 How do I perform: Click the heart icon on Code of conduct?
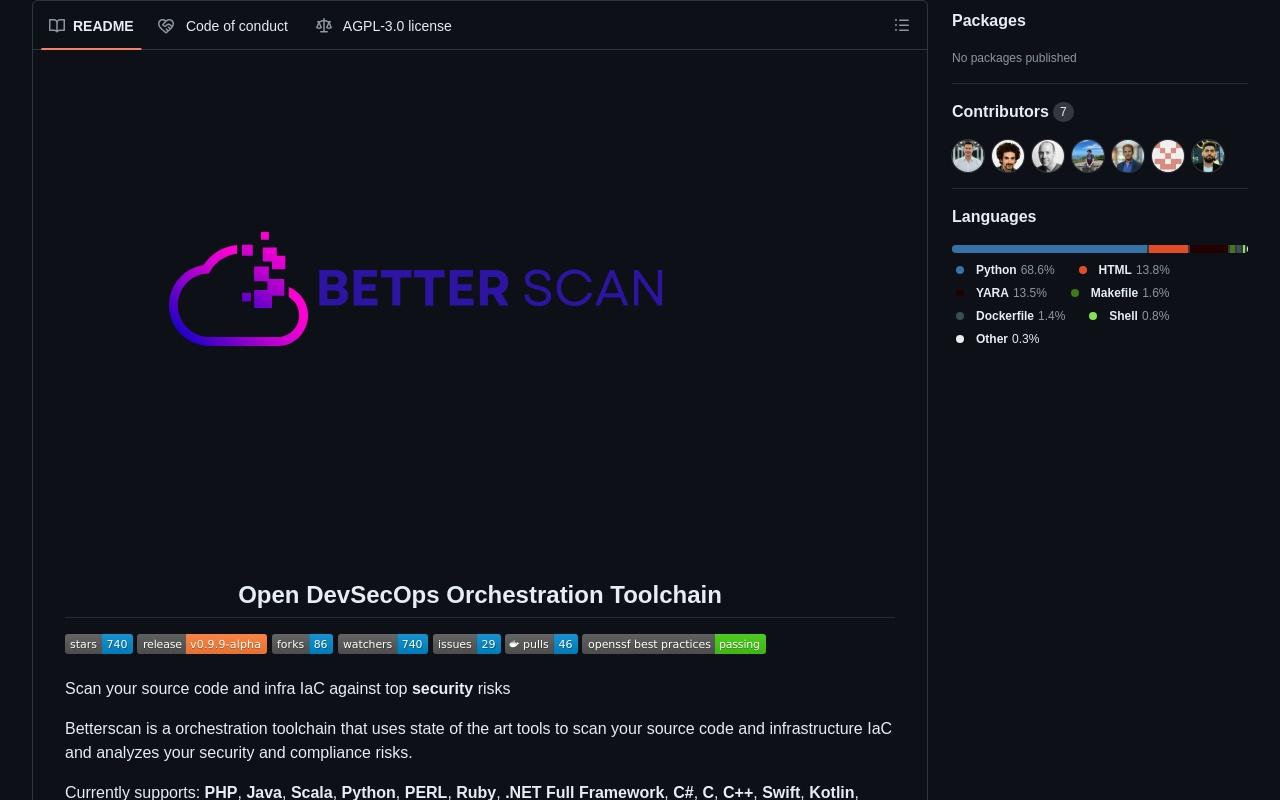(x=166, y=26)
